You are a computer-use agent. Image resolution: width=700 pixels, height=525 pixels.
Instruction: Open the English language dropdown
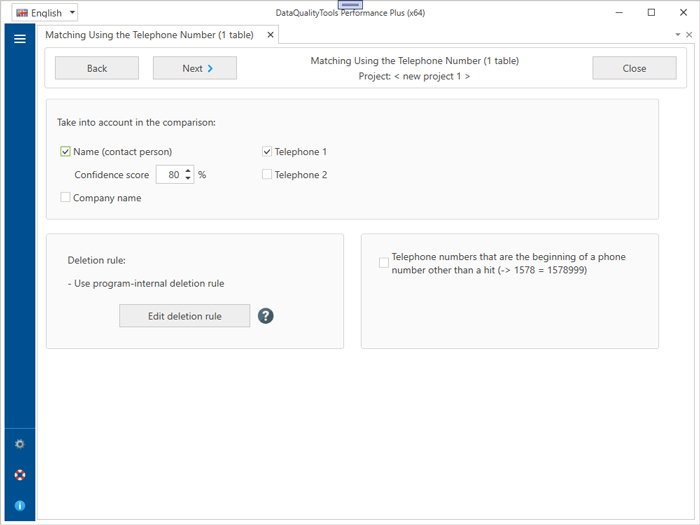45,13
